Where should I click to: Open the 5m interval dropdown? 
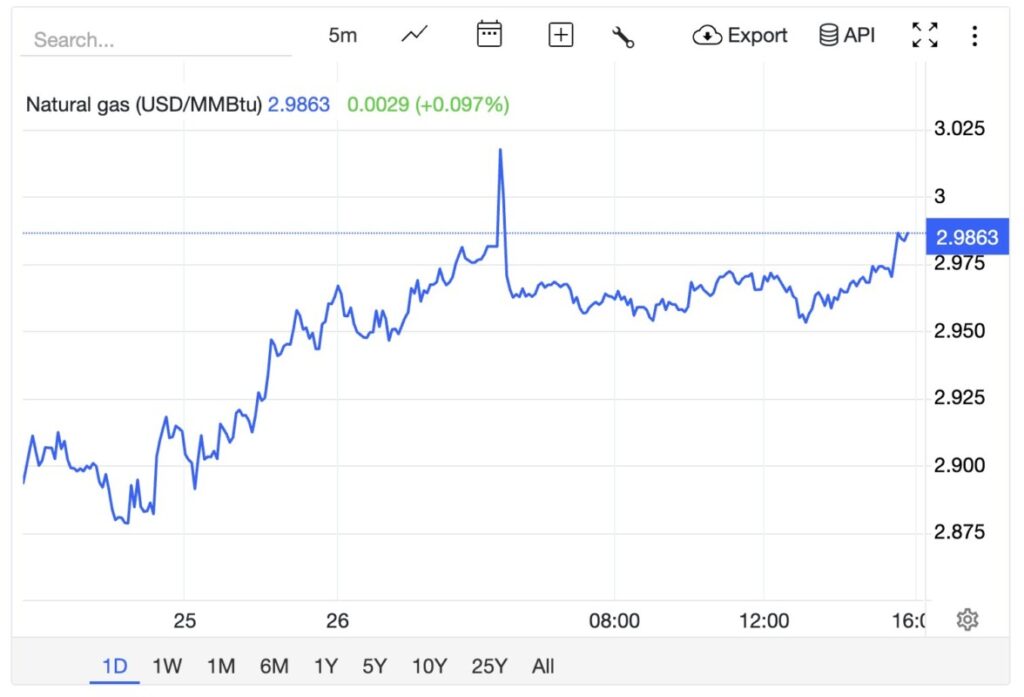tap(342, 35)
